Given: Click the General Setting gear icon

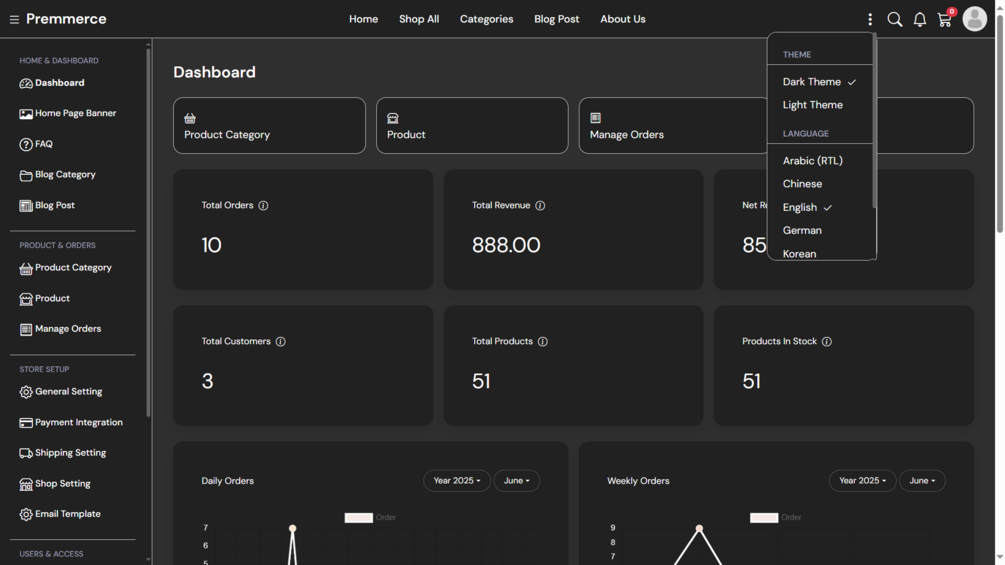Looking at the screenshot, I should 26,392.
